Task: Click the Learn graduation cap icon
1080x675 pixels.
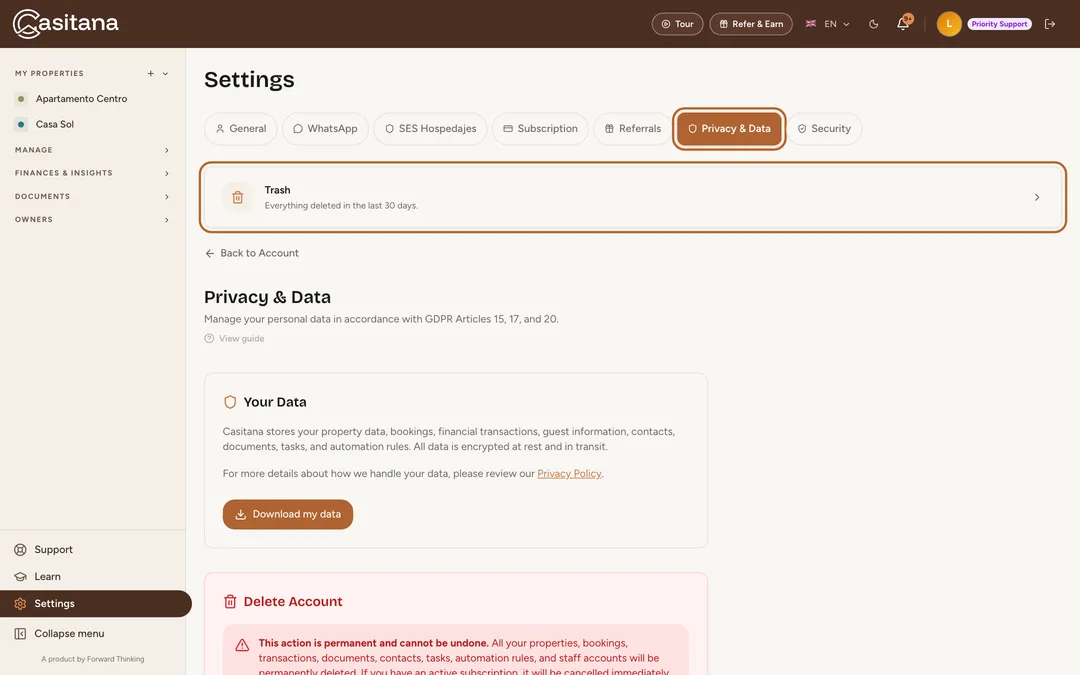Action: coord(21,577)
